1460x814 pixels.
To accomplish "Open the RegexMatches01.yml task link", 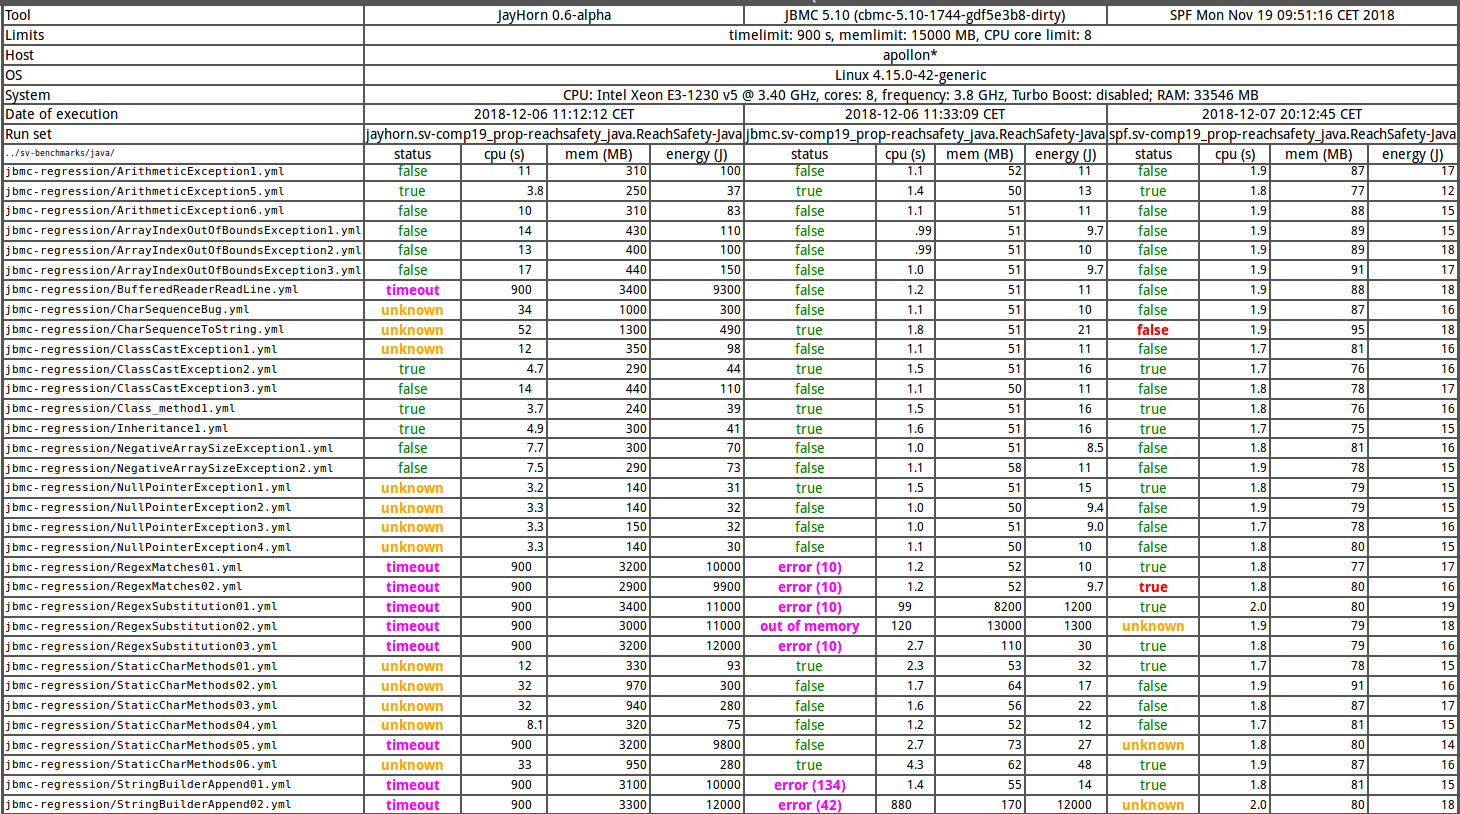I will [x=124, y=567].
